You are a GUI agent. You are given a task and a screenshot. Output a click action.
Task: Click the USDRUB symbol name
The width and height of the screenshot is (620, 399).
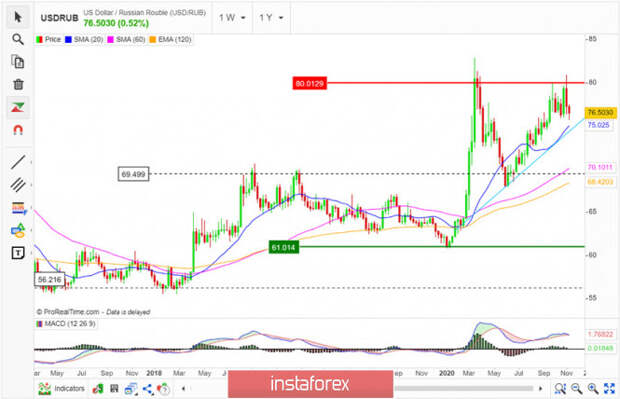click(x=60, y=18)
